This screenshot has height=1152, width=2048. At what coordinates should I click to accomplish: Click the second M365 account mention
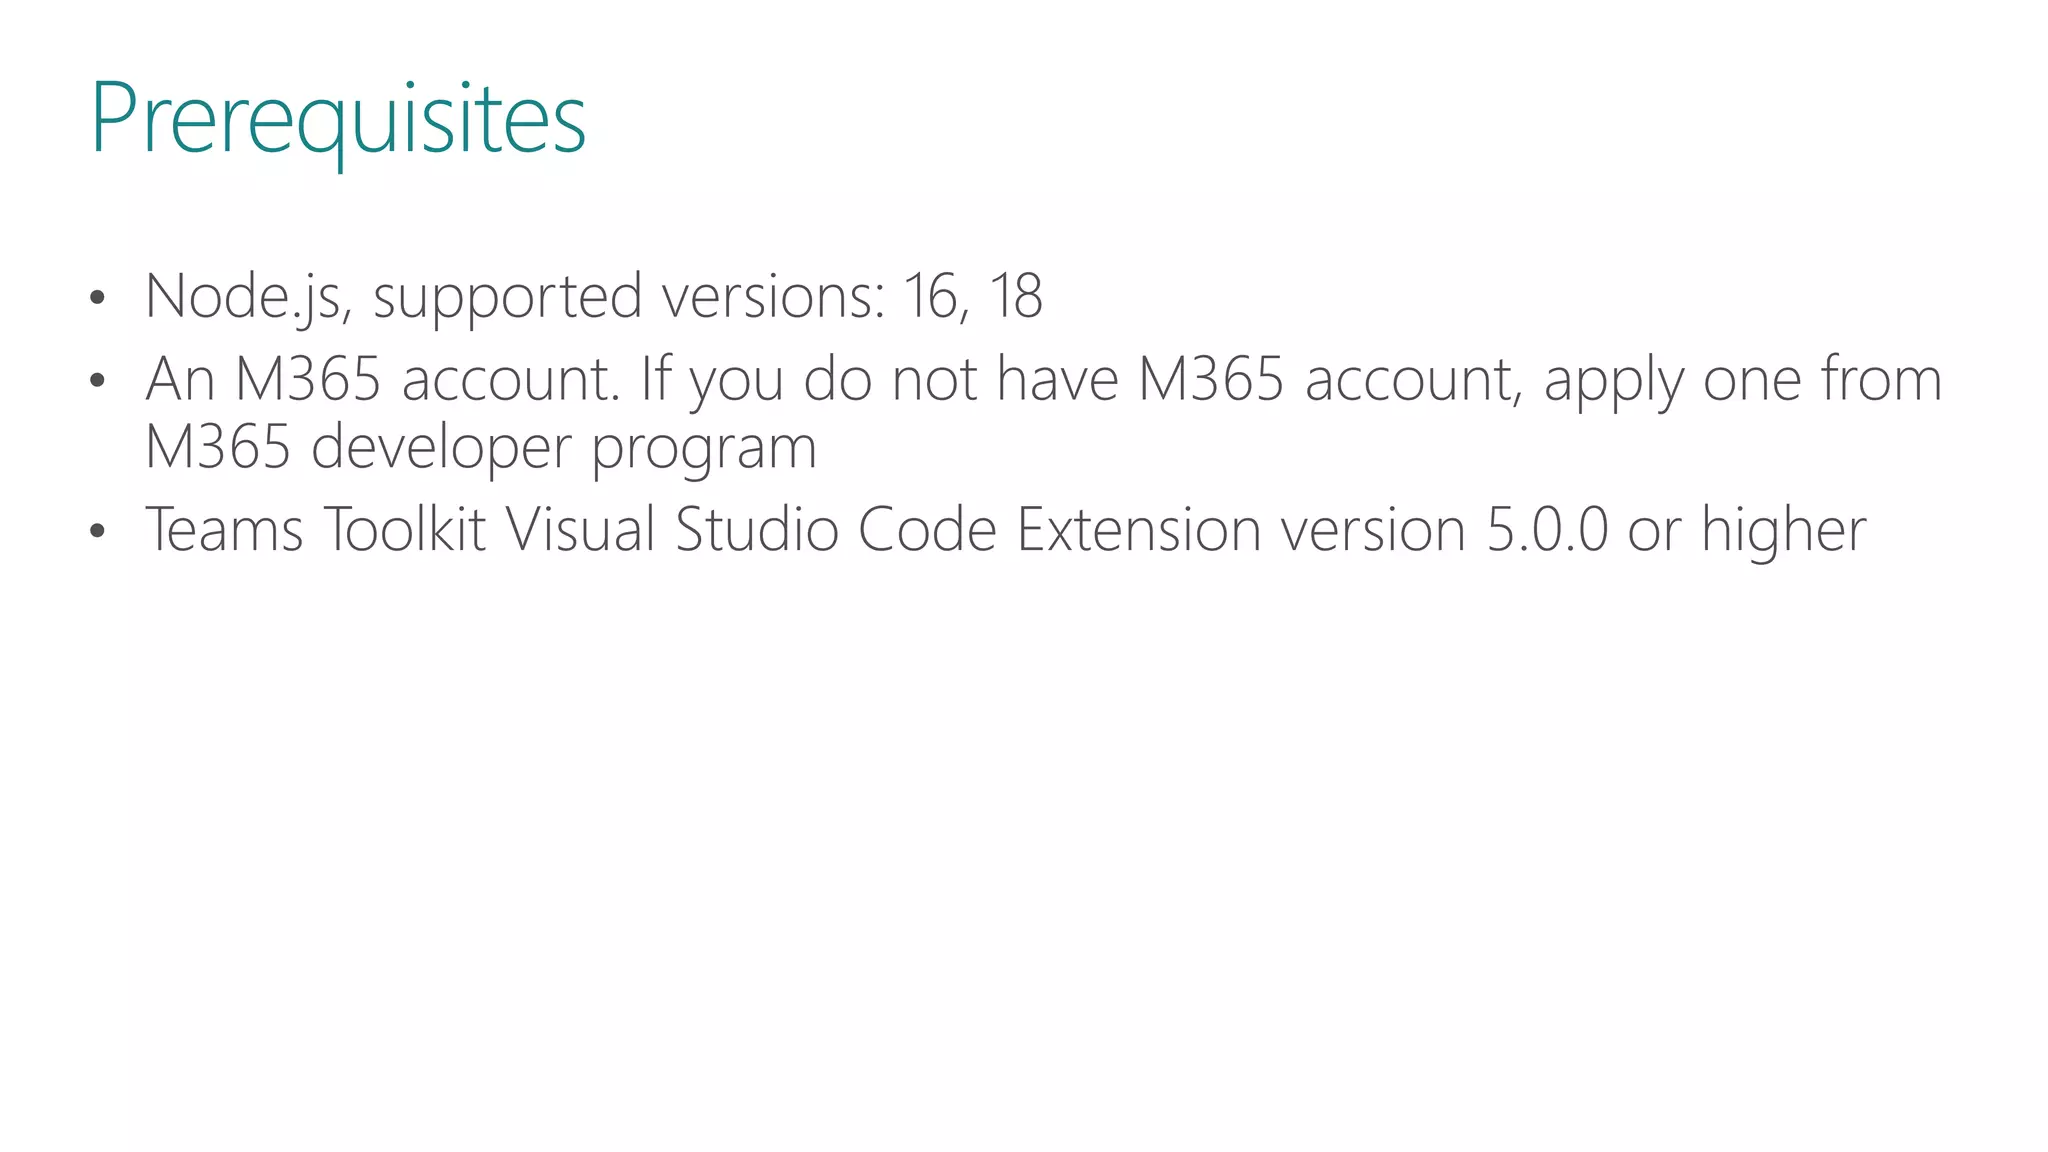(x=1330, y=380)
